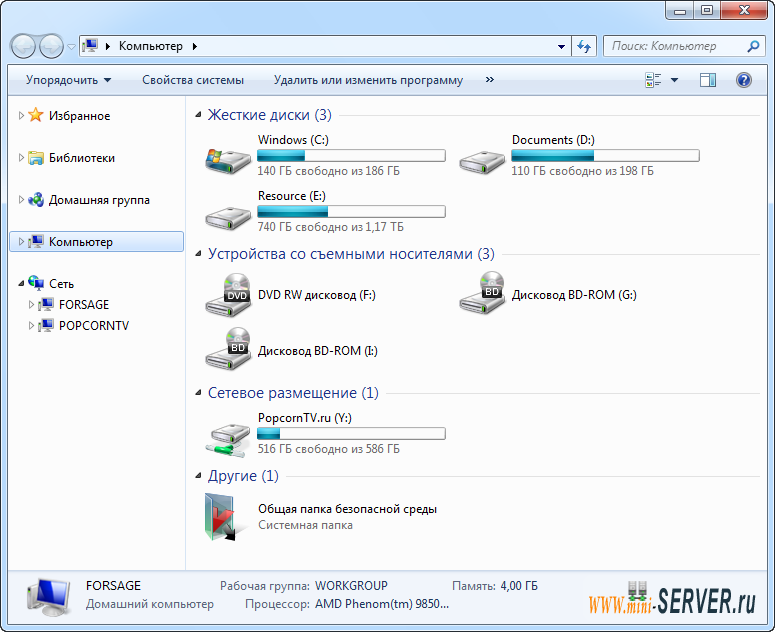
Task: Click the Documents (D:) usage bar
Action: click(605, 156)
